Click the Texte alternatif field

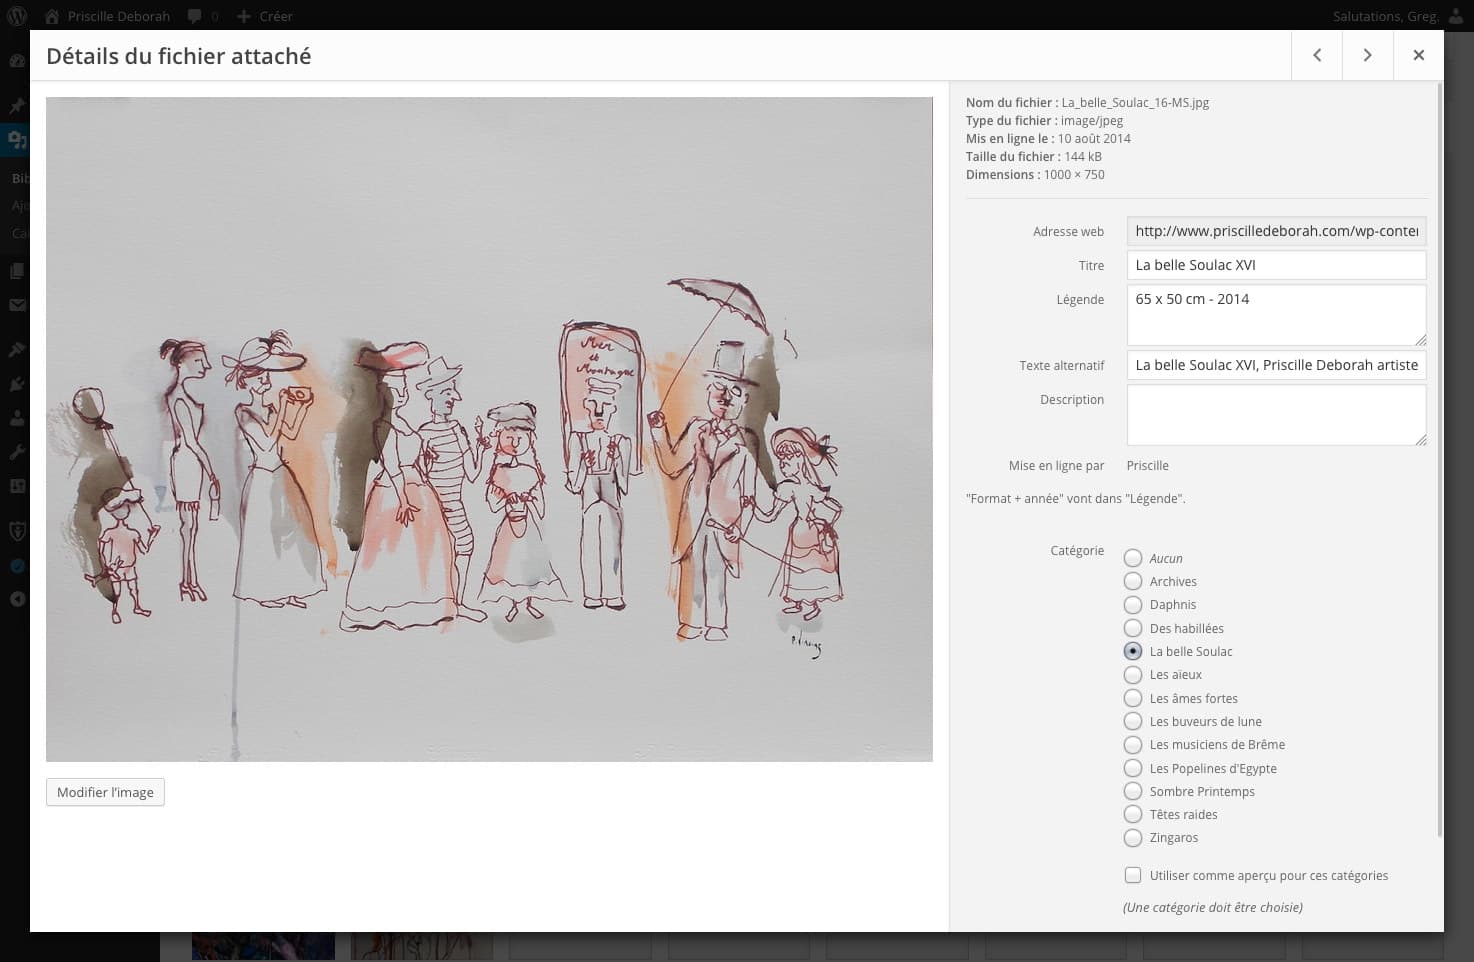click(1276, 365)
